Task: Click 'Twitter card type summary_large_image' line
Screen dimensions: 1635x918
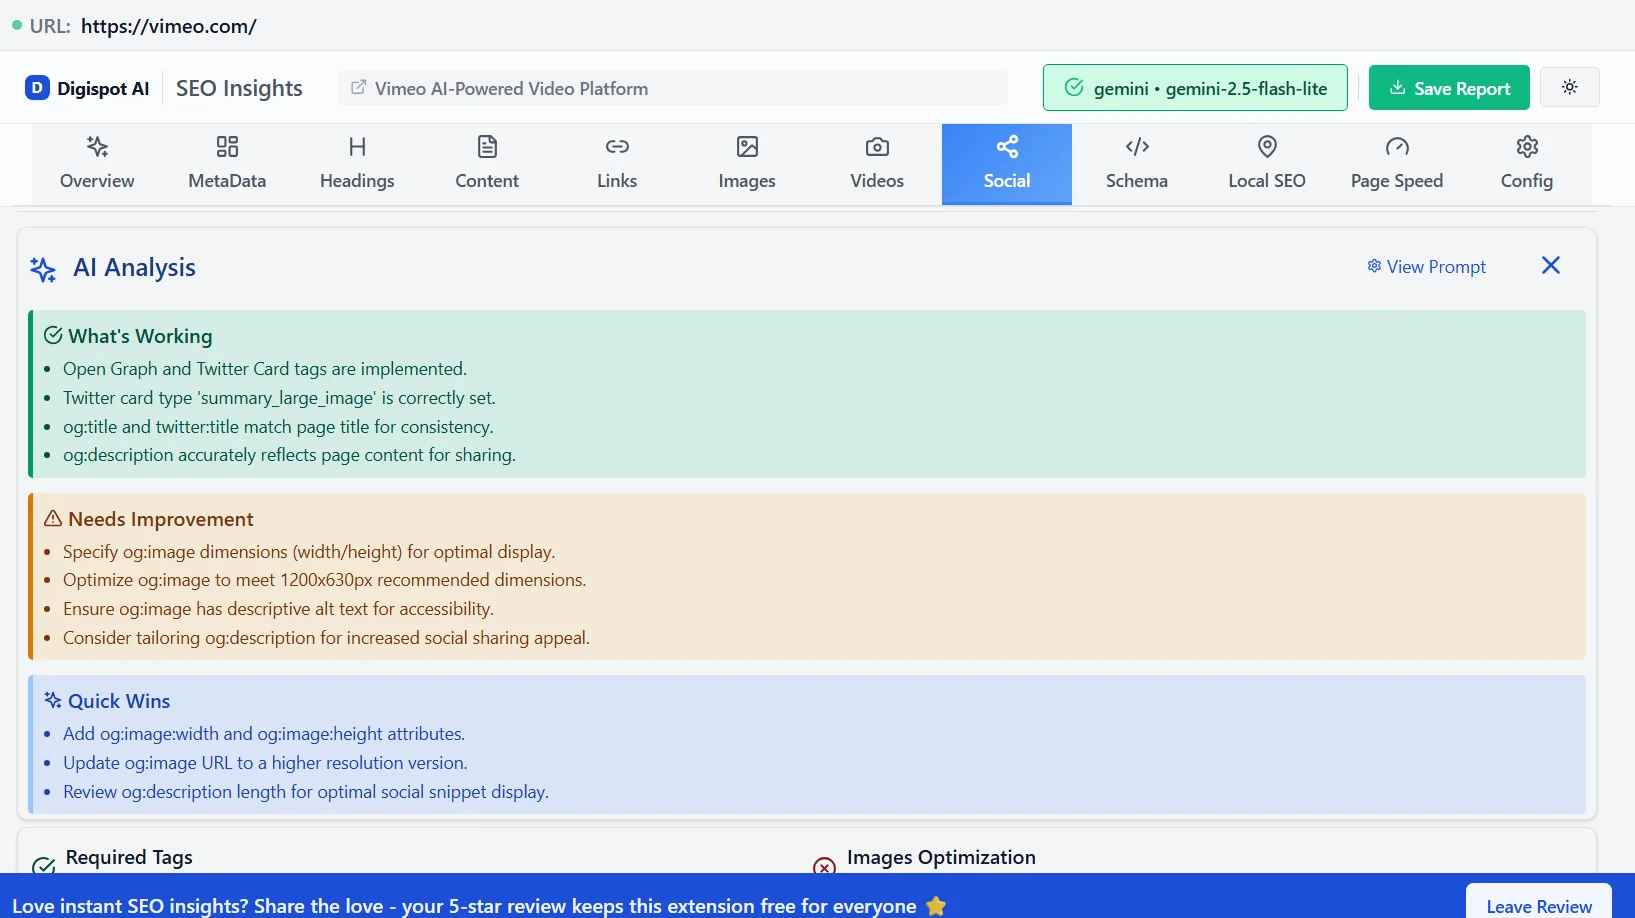Action: (279, 398)
